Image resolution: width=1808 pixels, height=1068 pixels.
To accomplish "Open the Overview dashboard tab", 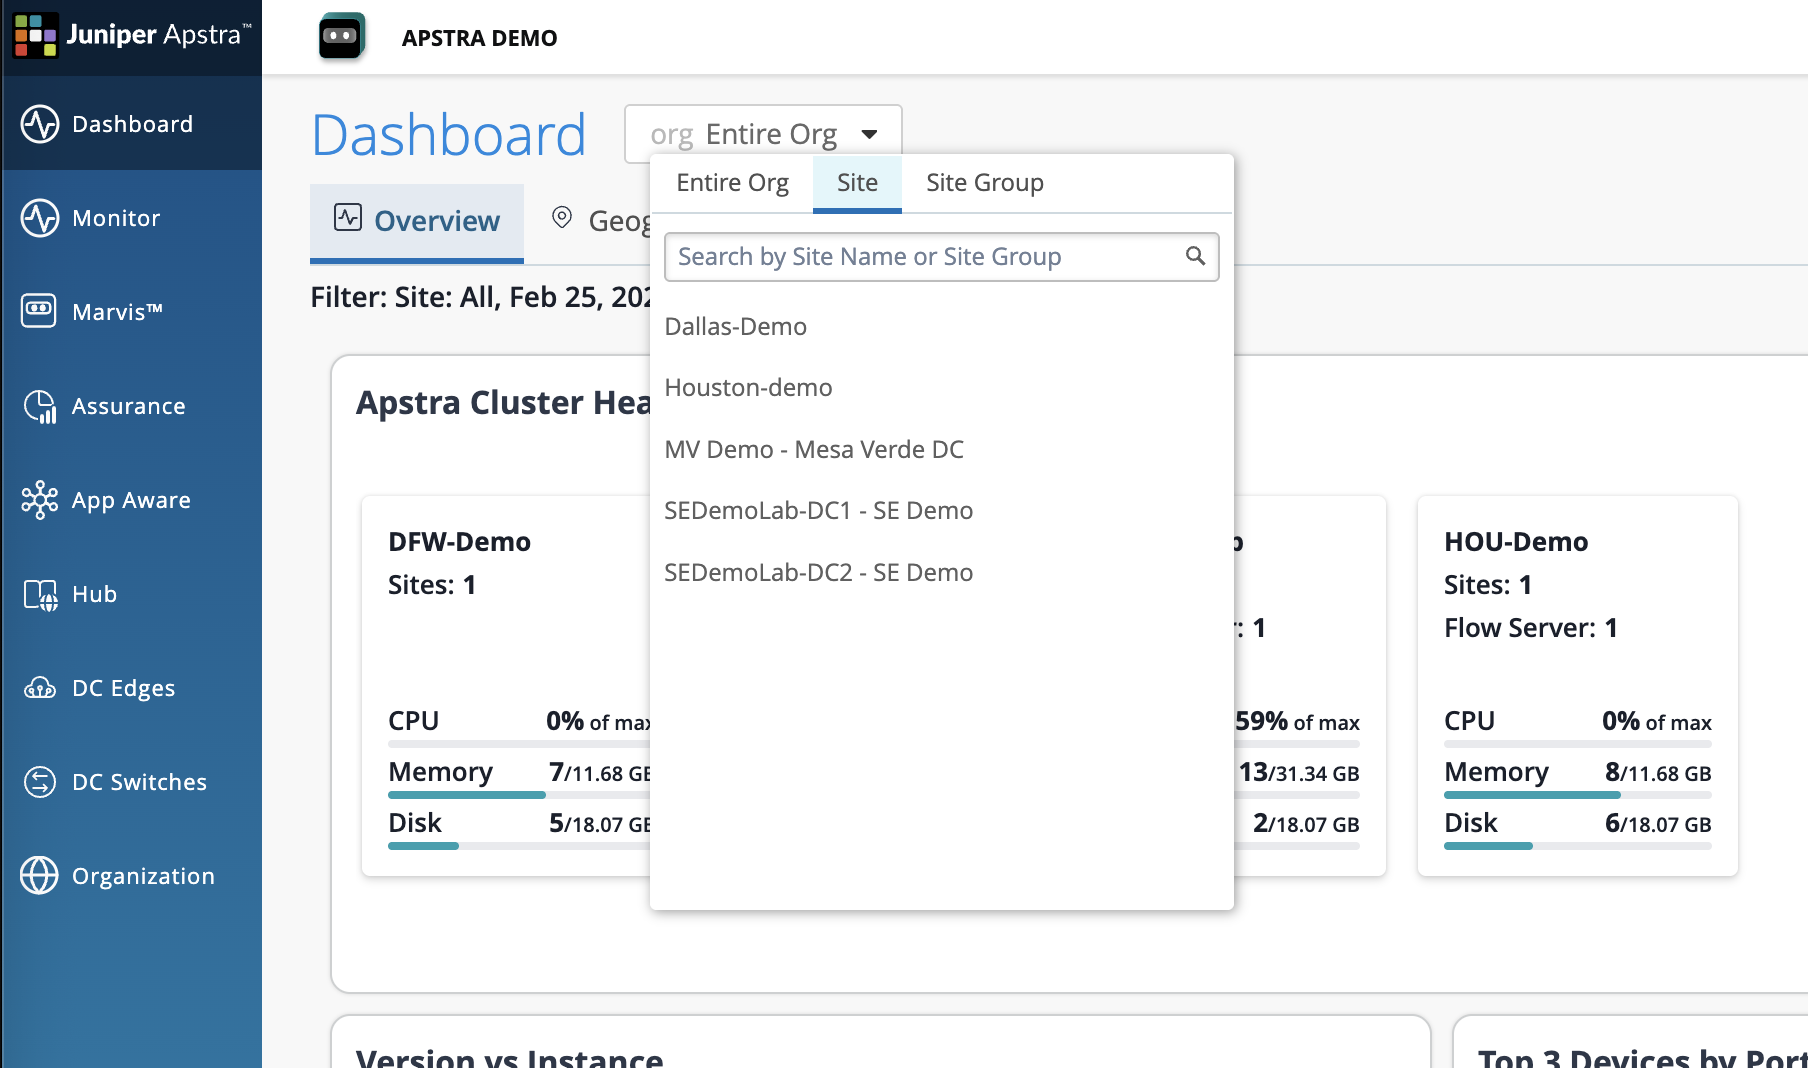I will point(417,221).
